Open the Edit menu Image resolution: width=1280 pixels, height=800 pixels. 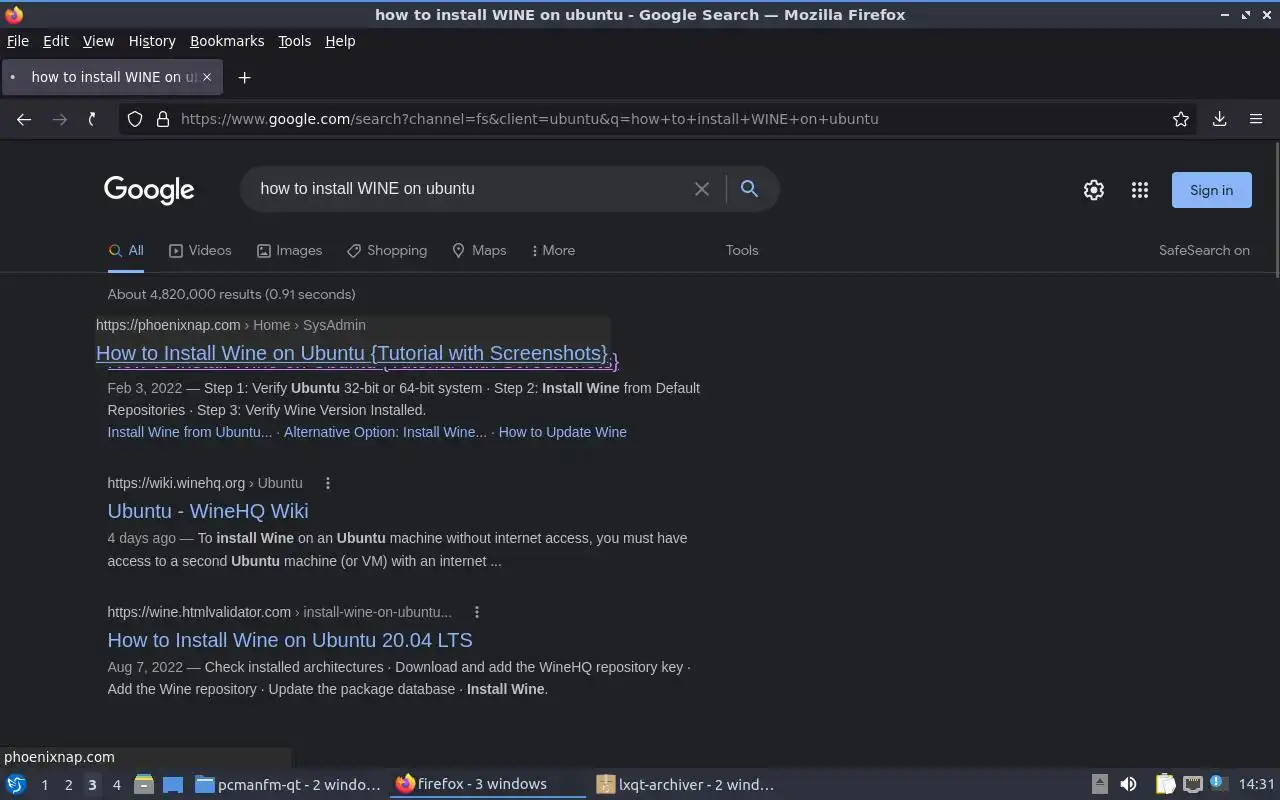pyautogui.click(x=56, y=41)
